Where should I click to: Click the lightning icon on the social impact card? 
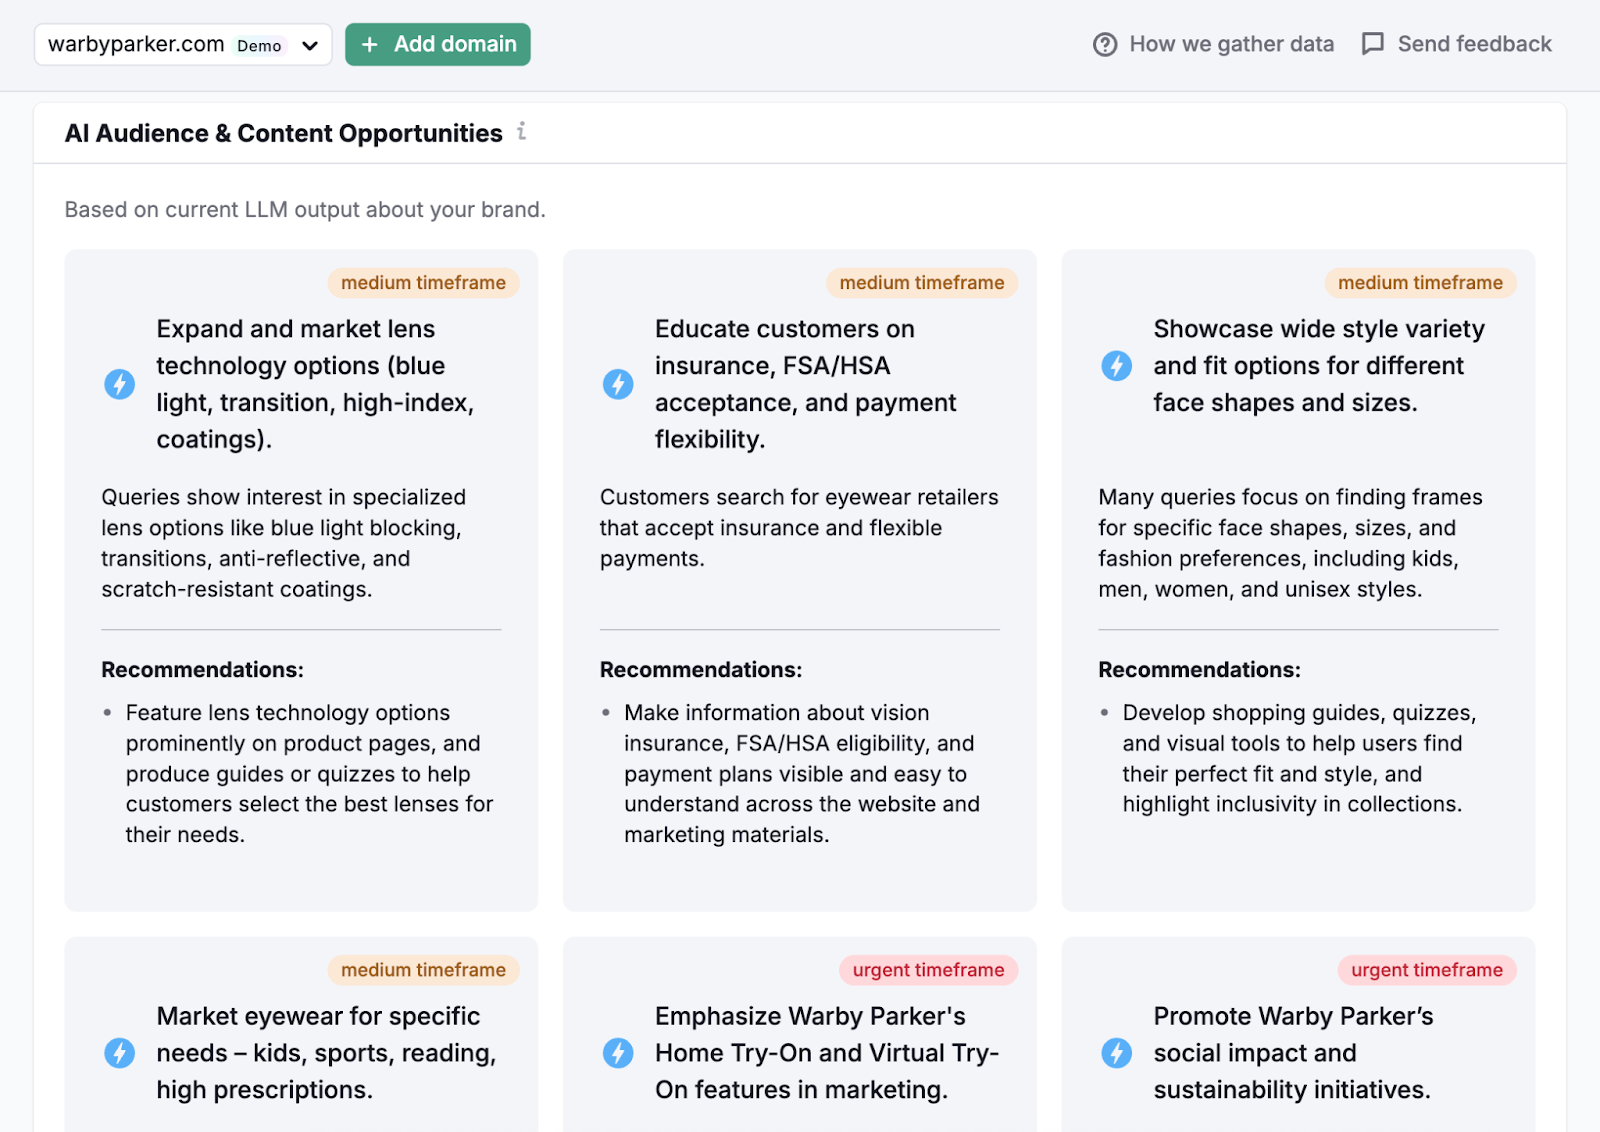click(1116, 1052)
